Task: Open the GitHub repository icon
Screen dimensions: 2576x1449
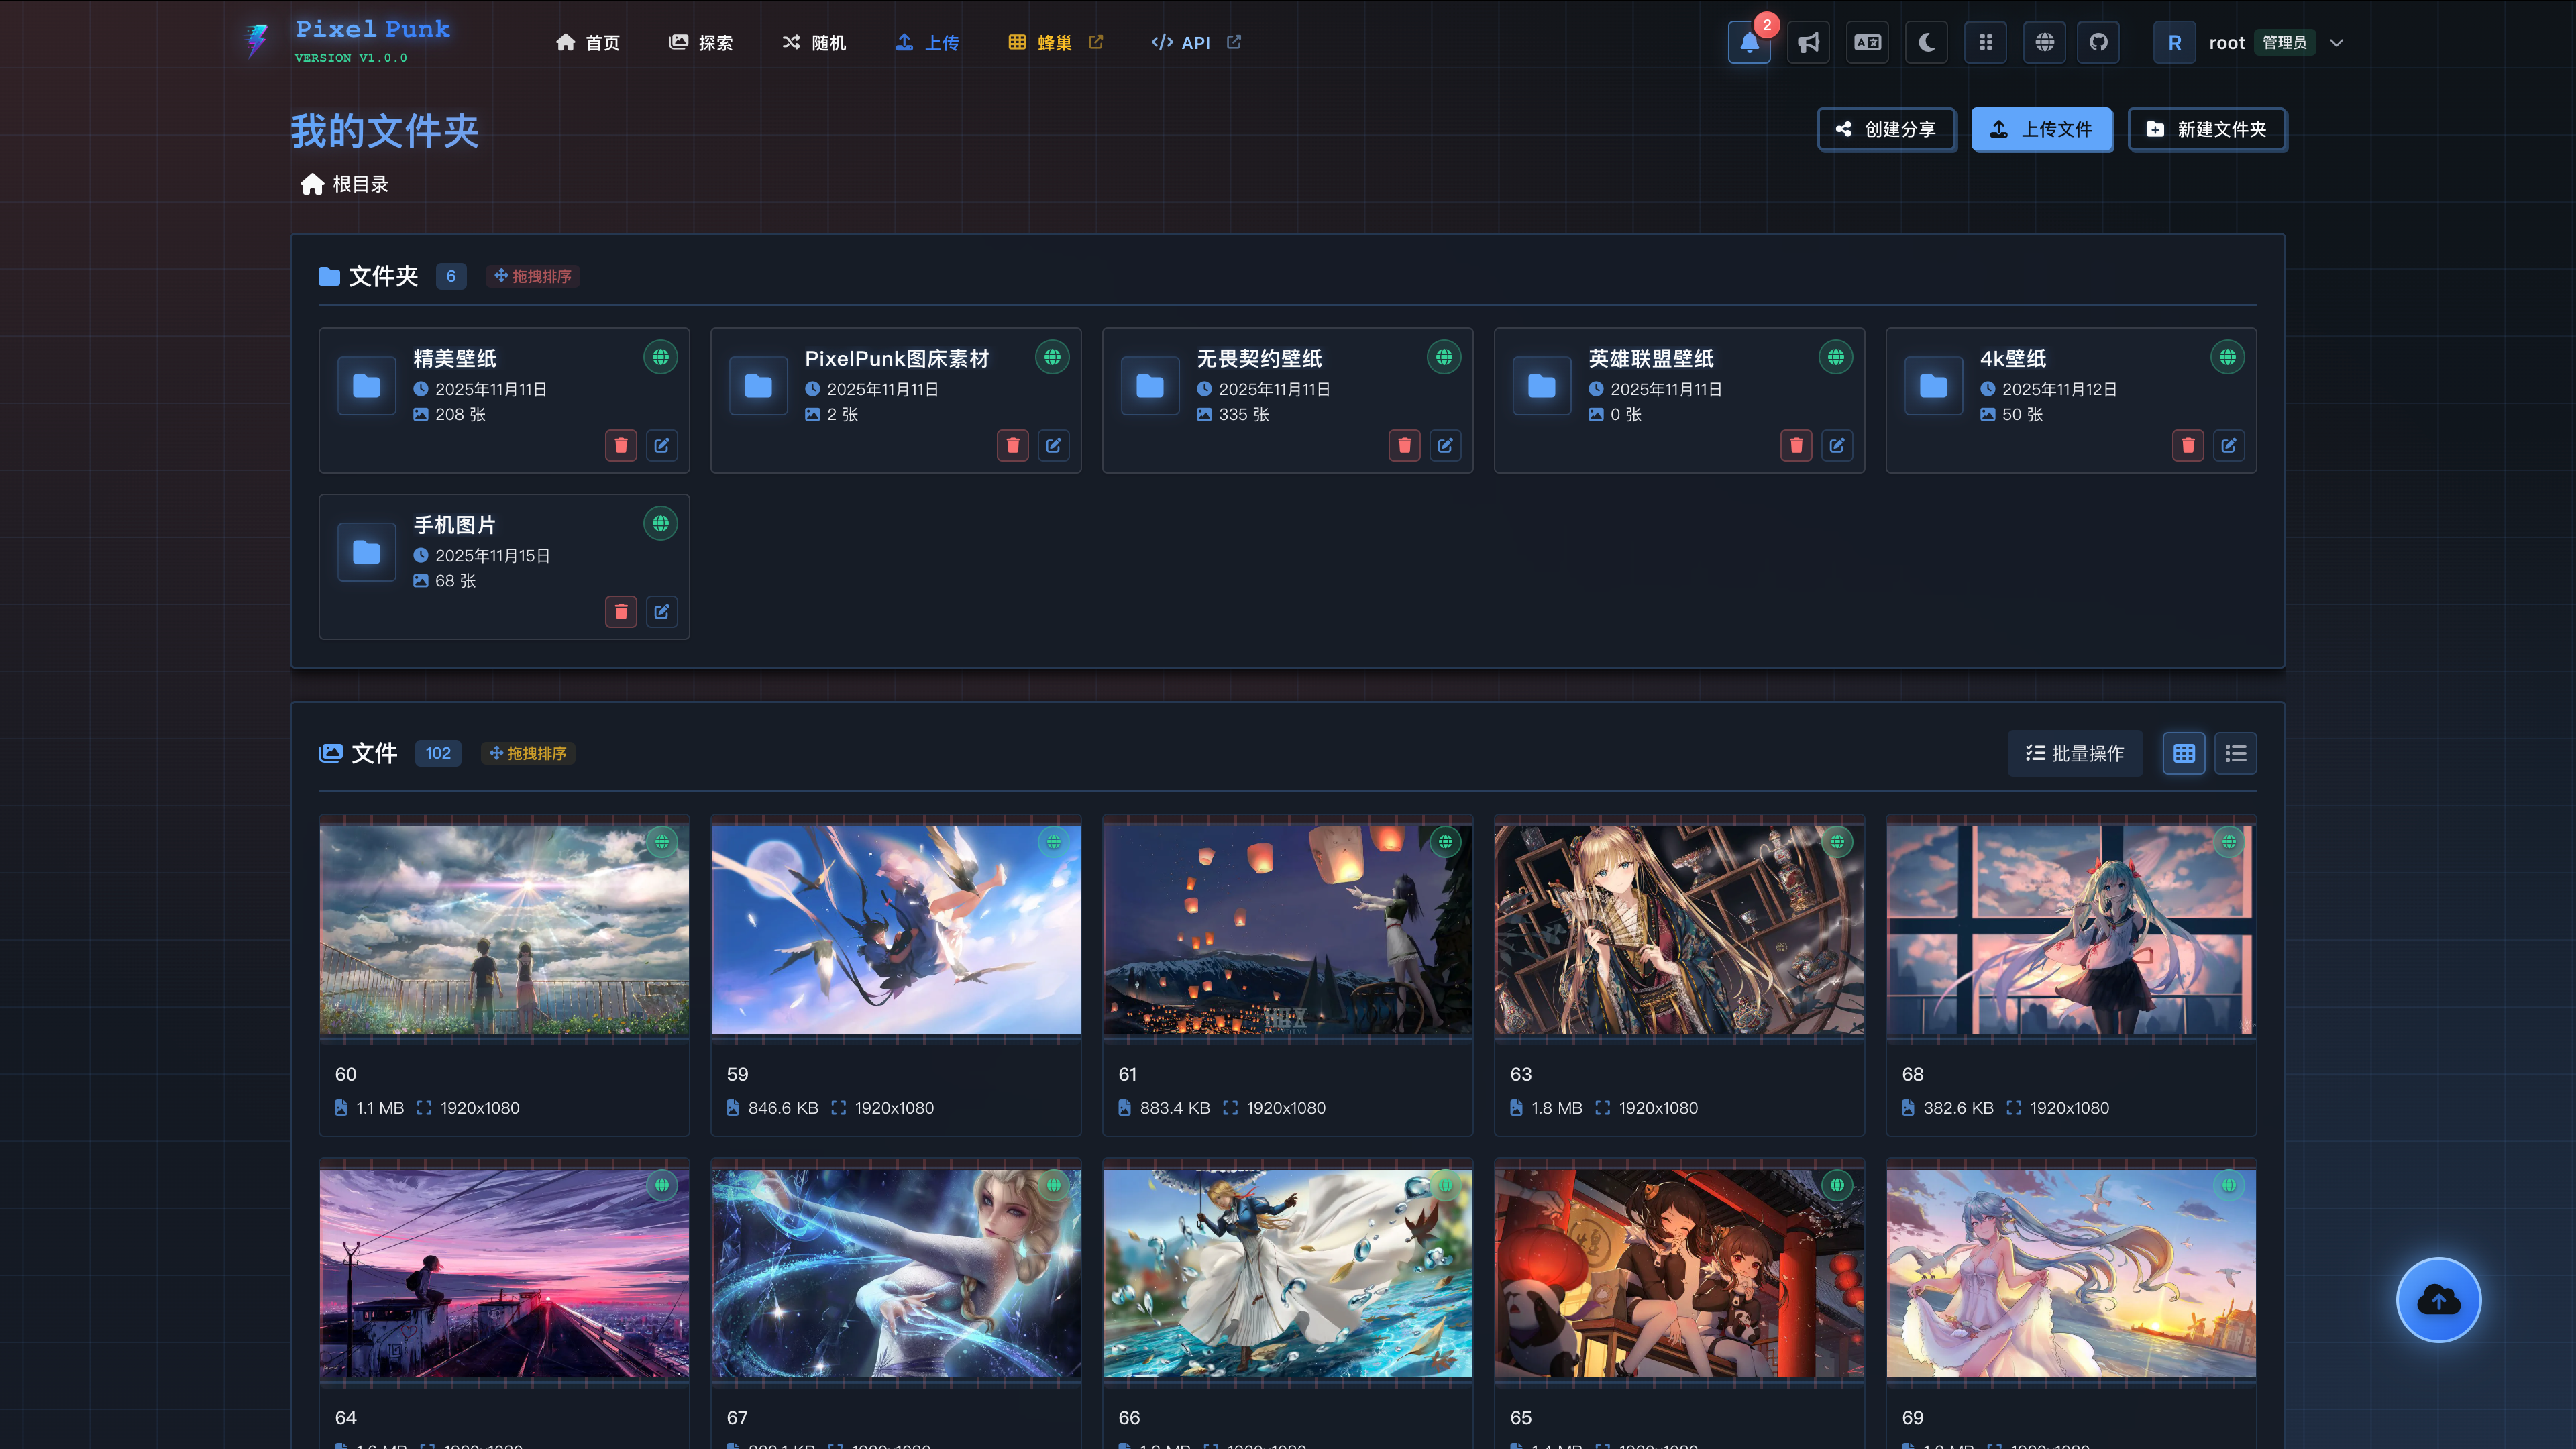Action: point(2098,42)
